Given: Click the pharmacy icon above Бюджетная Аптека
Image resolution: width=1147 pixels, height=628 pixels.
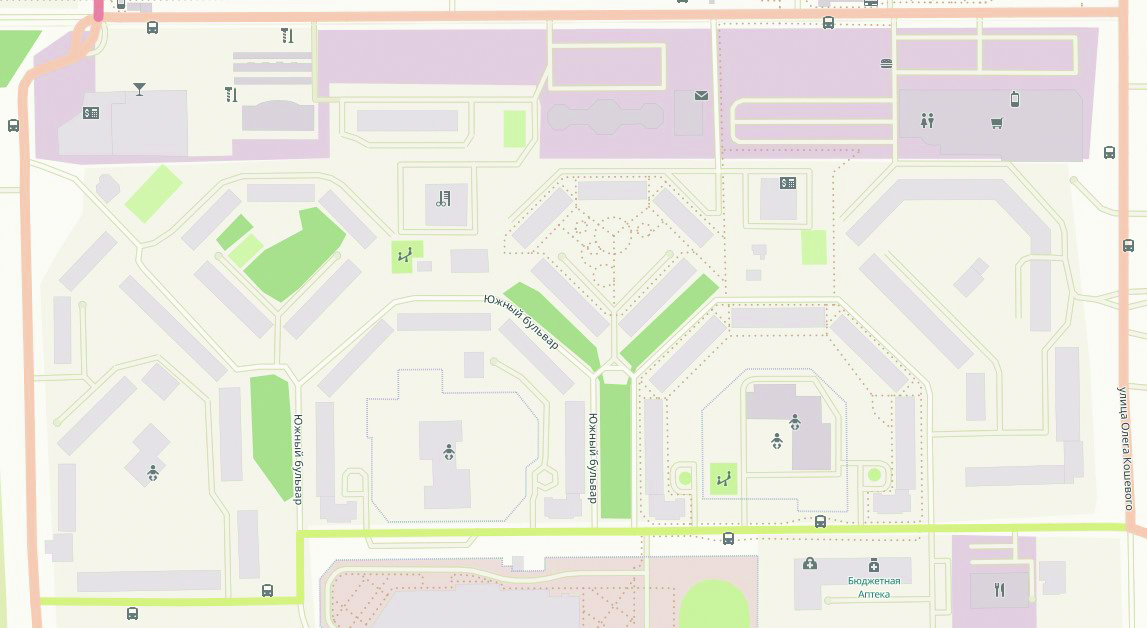Looking at the screenshot, I should [x=873, y=564].
